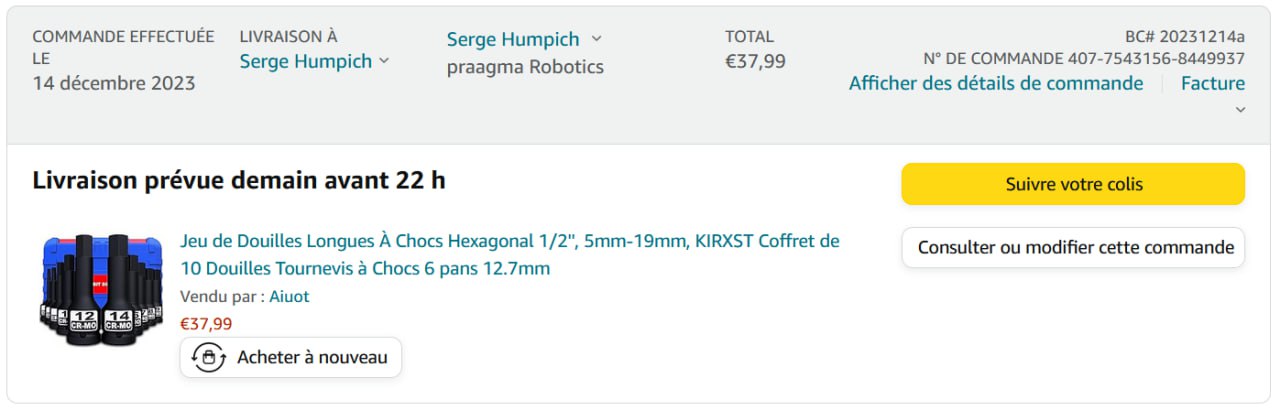Image resolution: width=1280 pixels, height=410 pixels.
Task: Click Serge Humpich name under Livraison à
Action: (x=305, y=61)
